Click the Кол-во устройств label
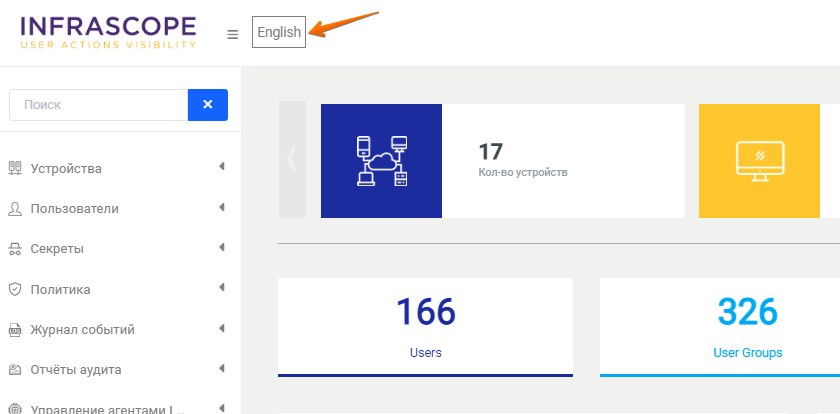This screenshot has width=840, height=414. pos(523,172)
